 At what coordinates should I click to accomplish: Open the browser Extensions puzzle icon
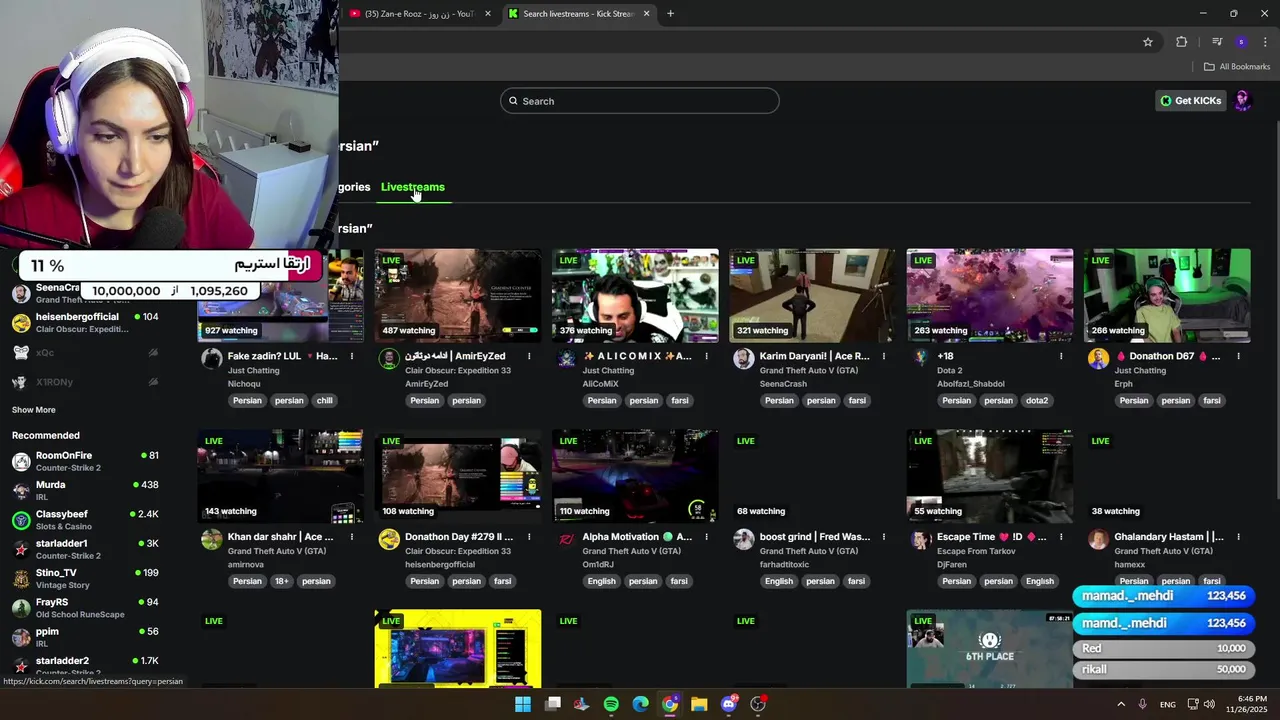tap(1182, 42)
